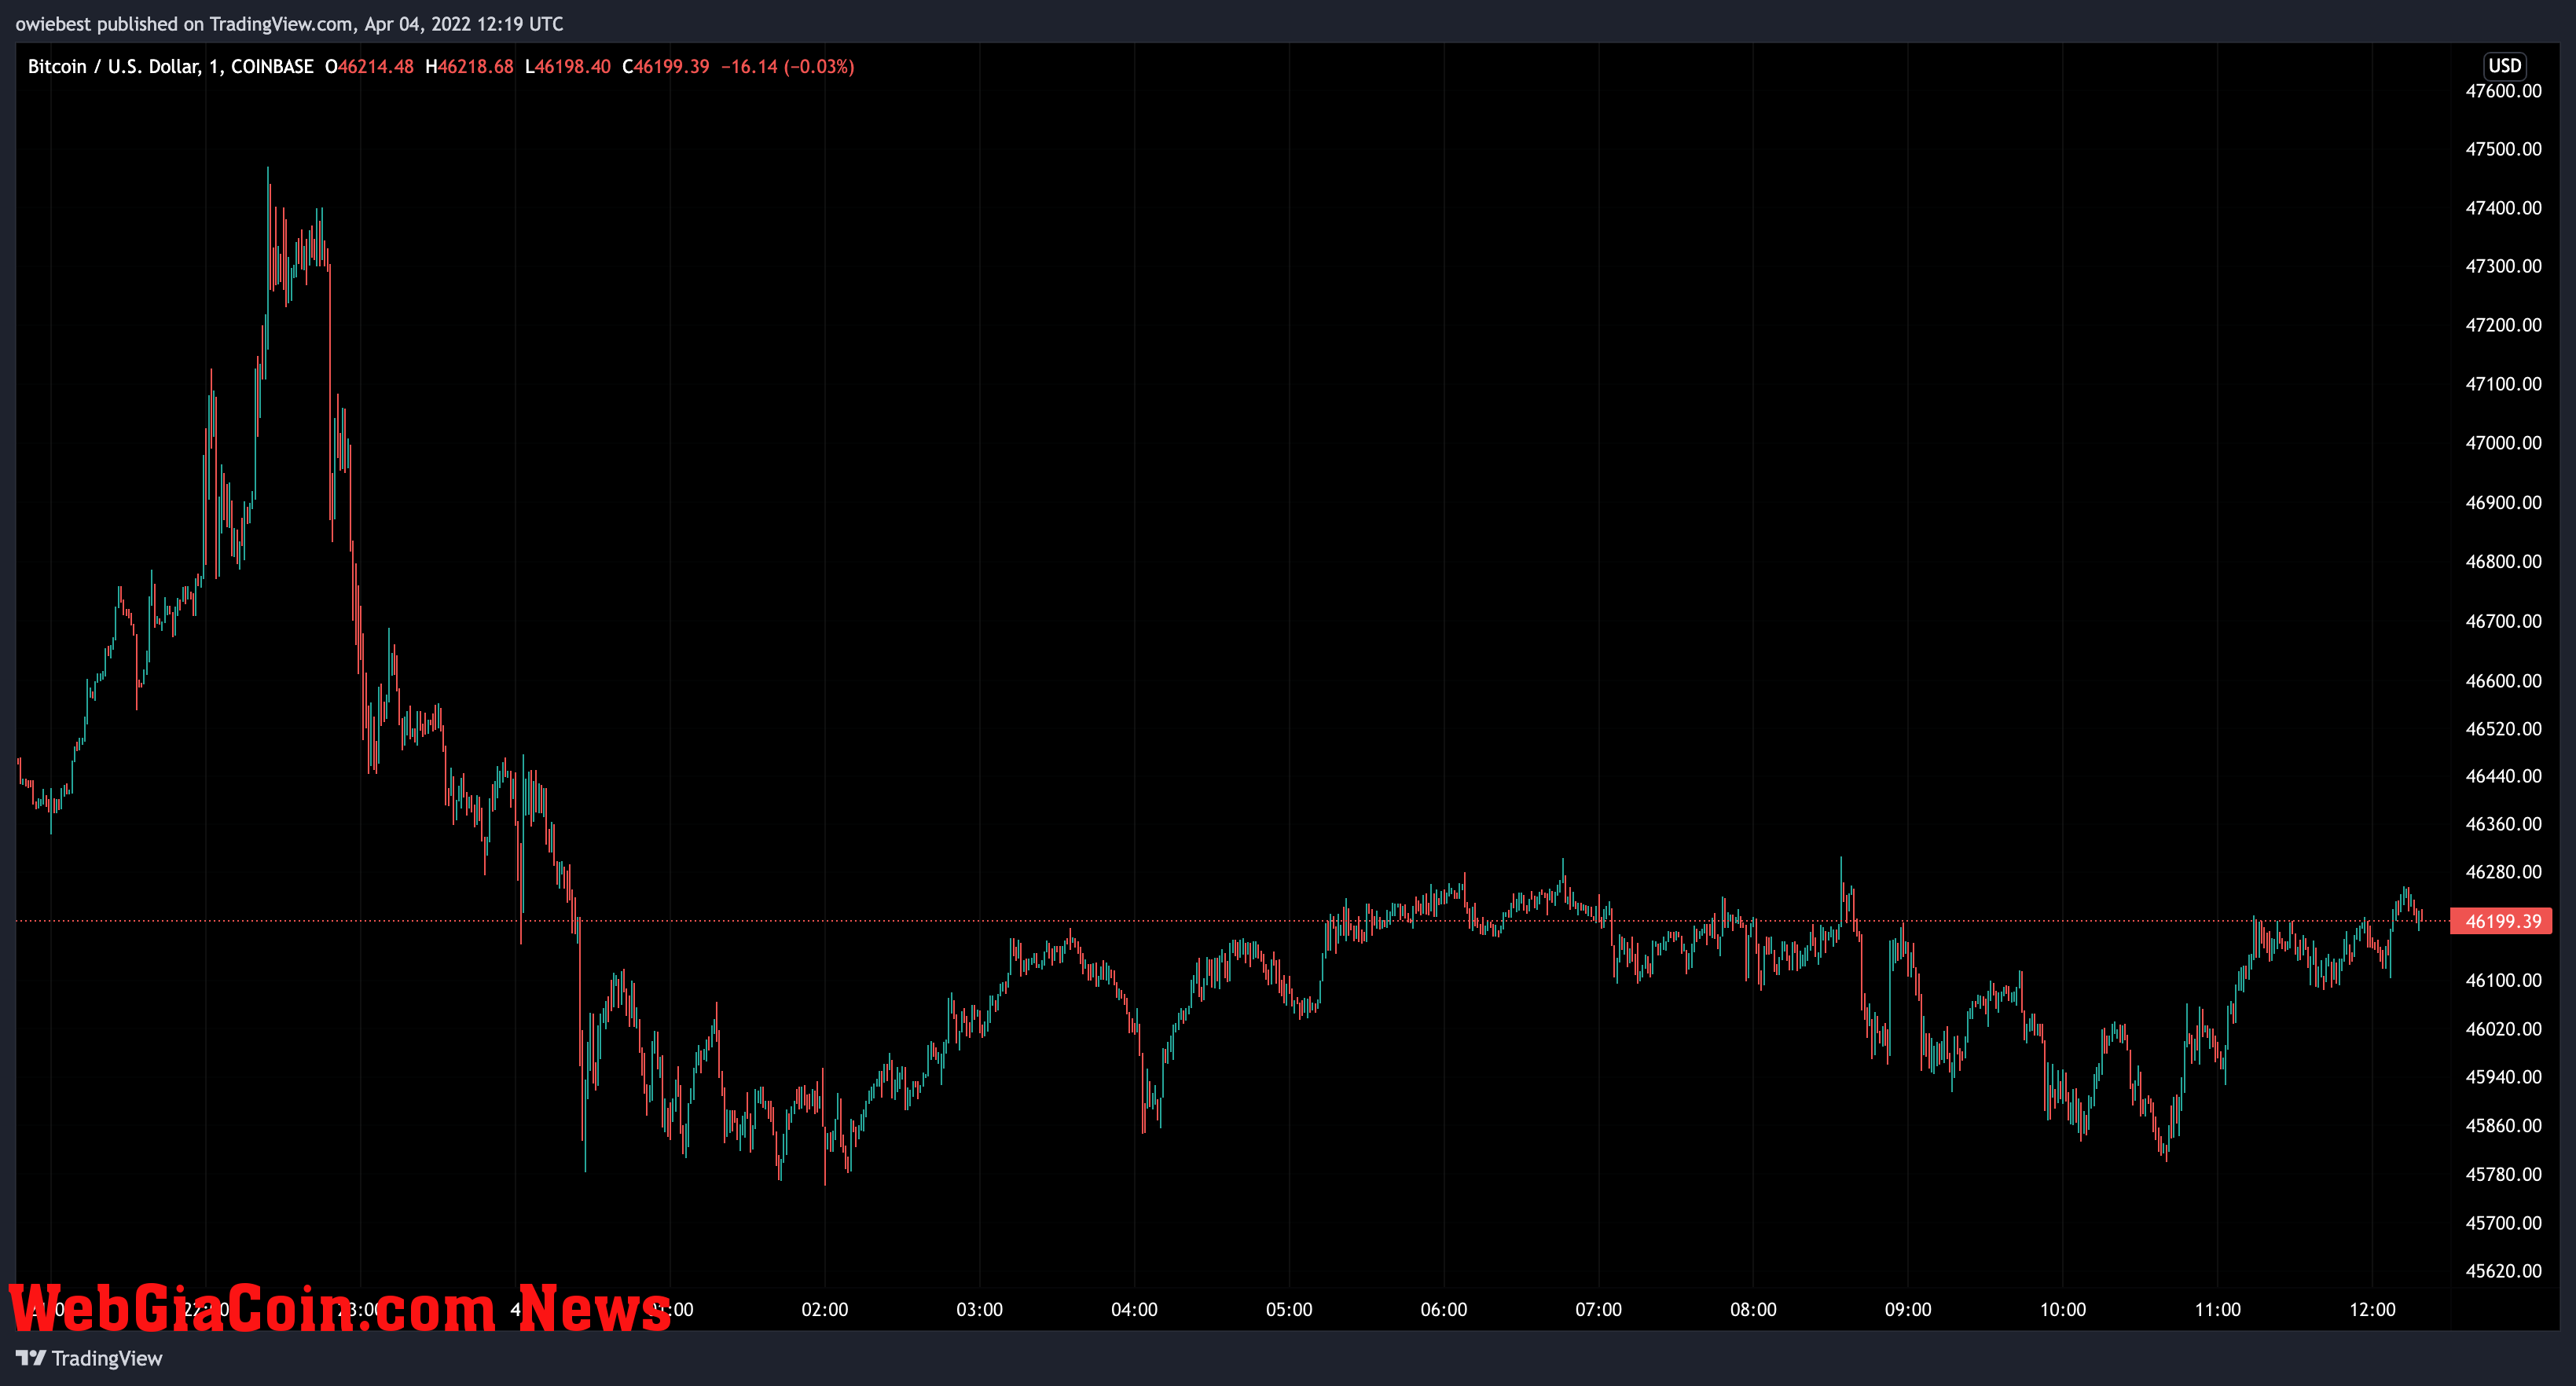Click the high value H46218.68
This screenshot has width=2576, height=1386.
469,66
